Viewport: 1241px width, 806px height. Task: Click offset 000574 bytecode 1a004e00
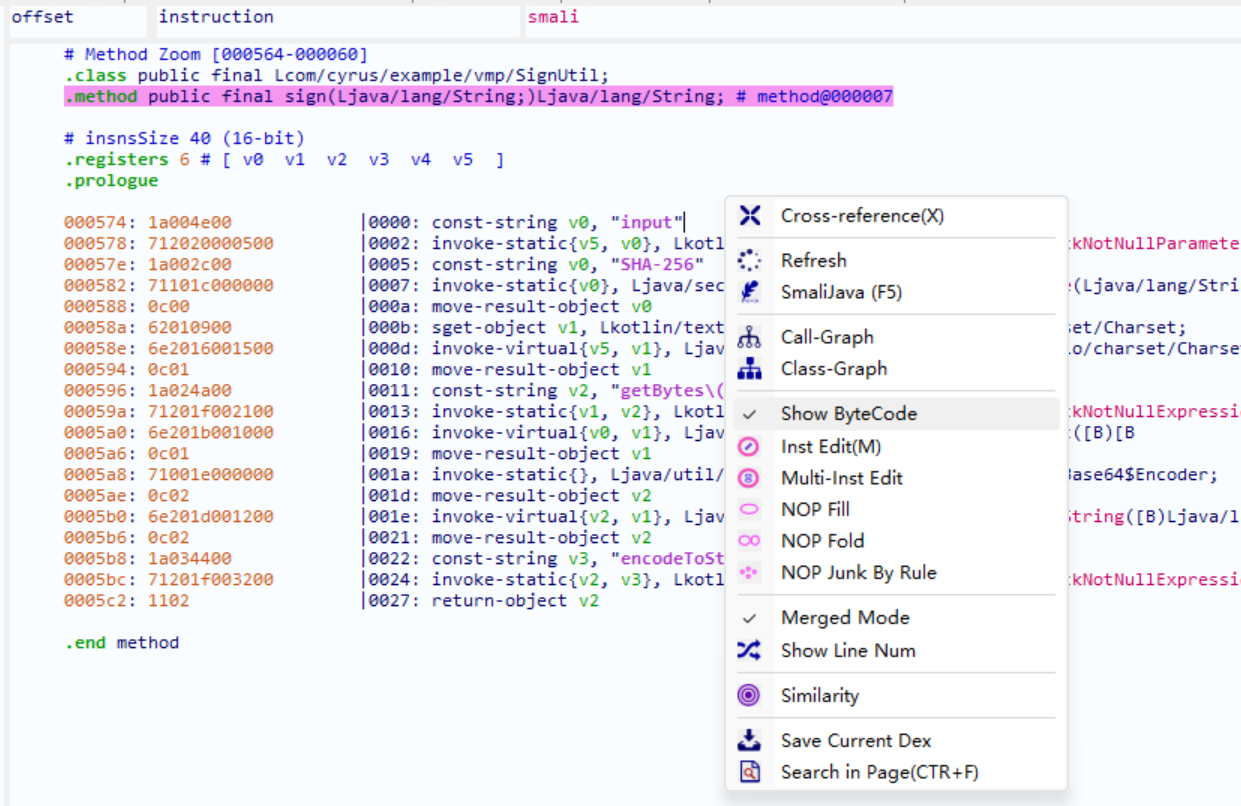point(148,222)
